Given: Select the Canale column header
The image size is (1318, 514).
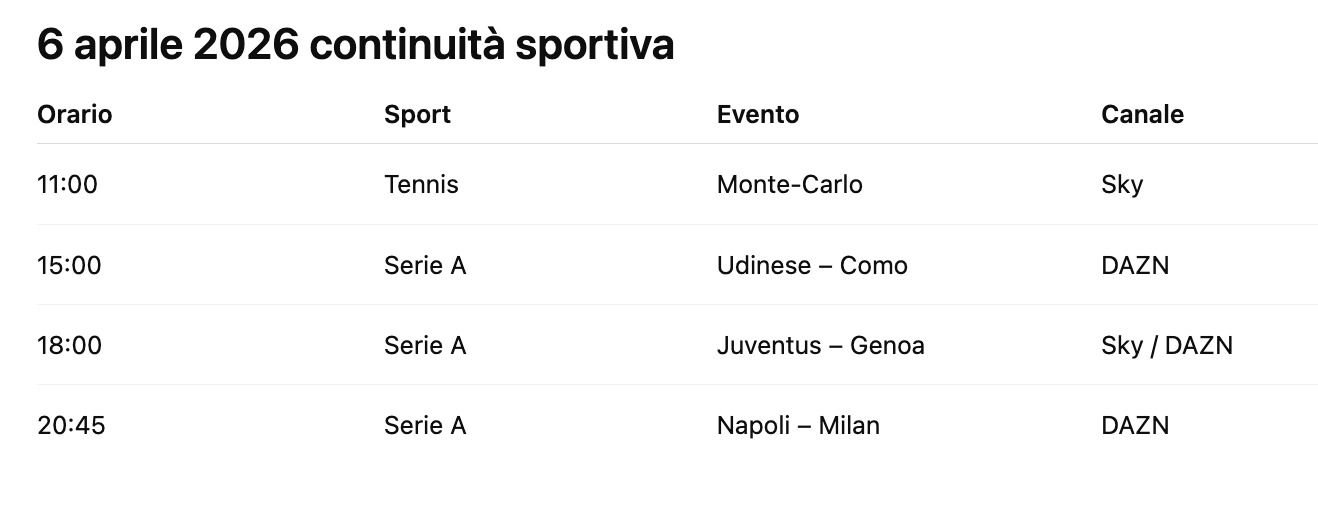Looking at the screenshot, I should pyautogui.click(x=1142, y=115).
